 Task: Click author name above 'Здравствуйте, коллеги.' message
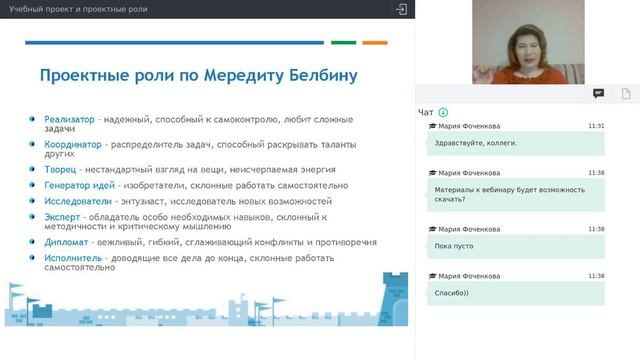tap(469, 126)
